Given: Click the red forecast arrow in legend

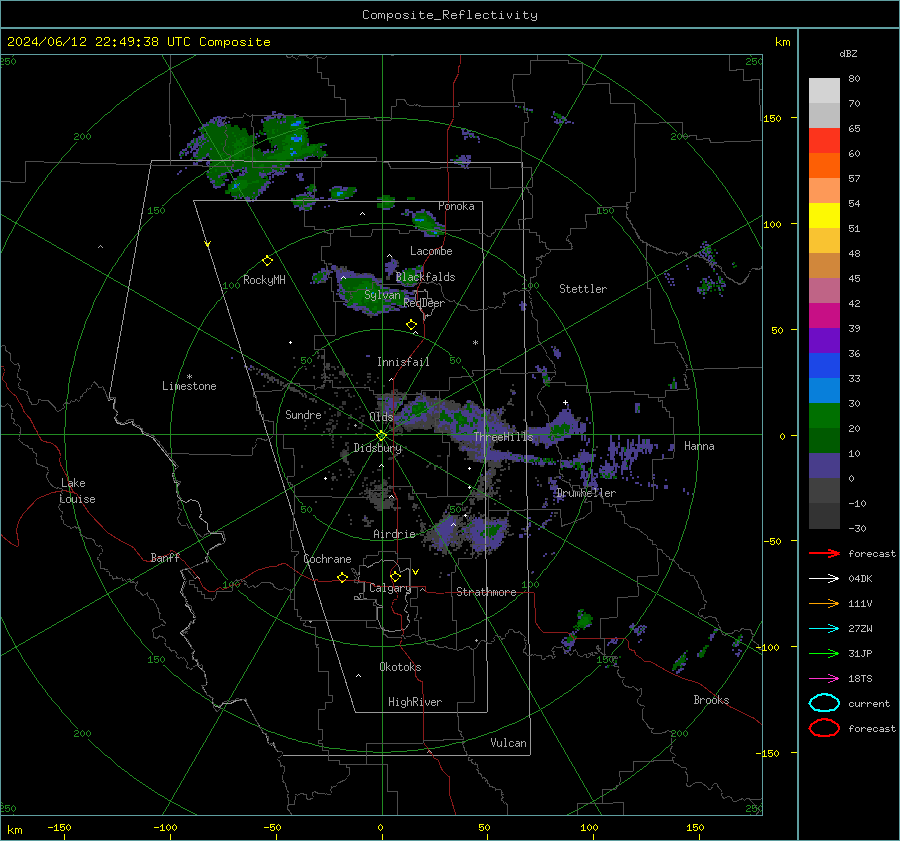Looking at the screenshot, I should click(x=824, y=553).
